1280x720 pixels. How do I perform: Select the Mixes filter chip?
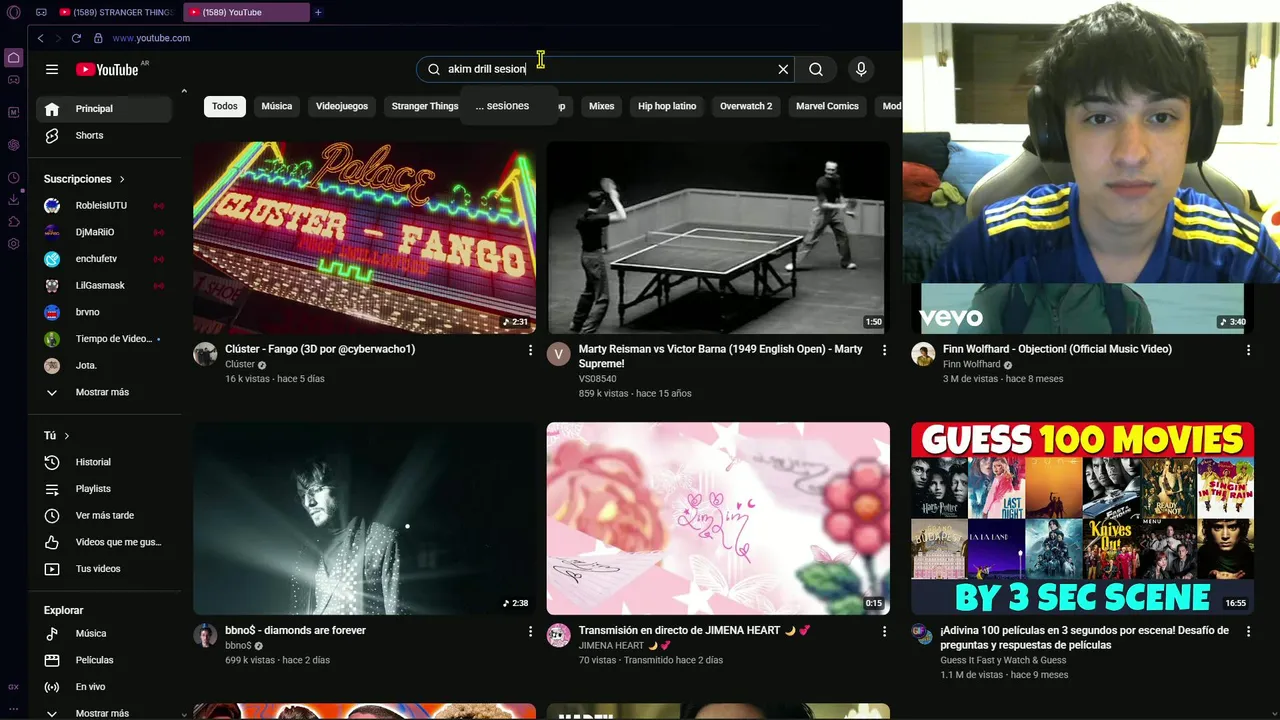point(602,106)
